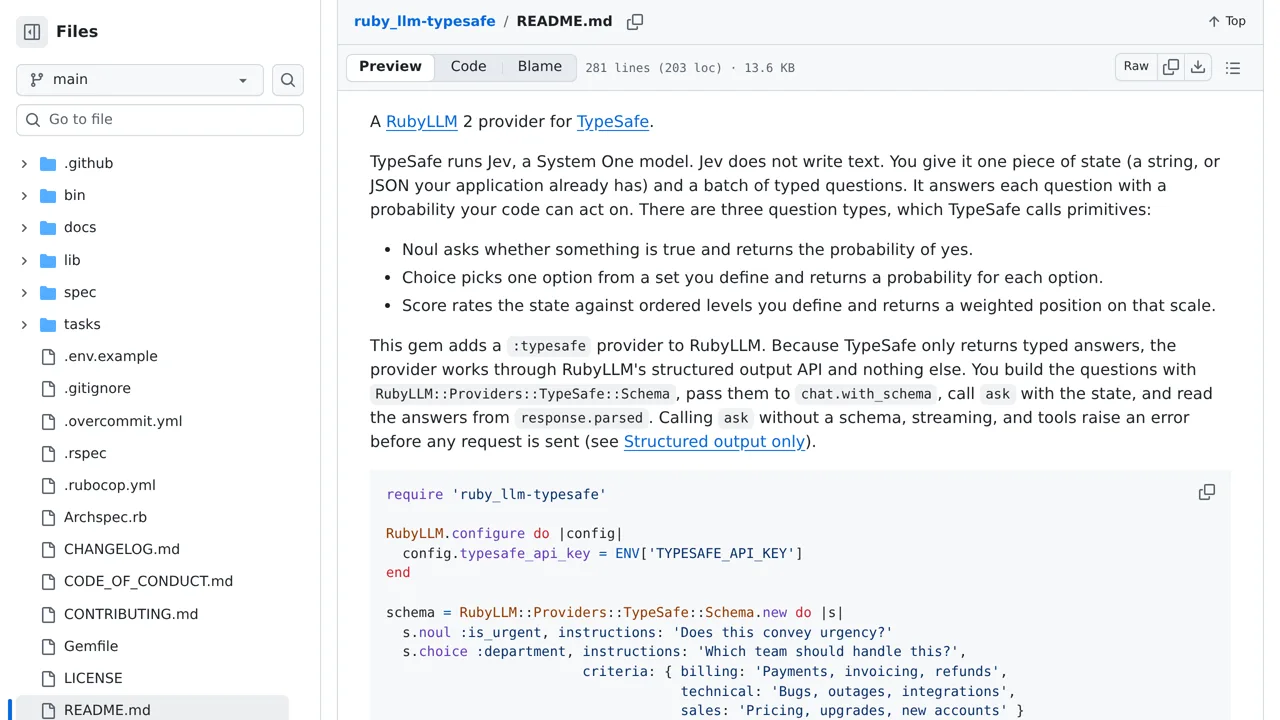1280x720 pixels.
Task: Open the spec folder icon
Action: (48, 292)
